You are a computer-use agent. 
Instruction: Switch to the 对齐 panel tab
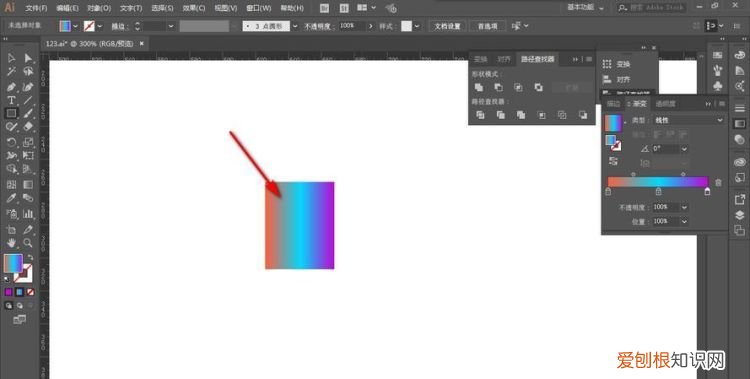504,59
